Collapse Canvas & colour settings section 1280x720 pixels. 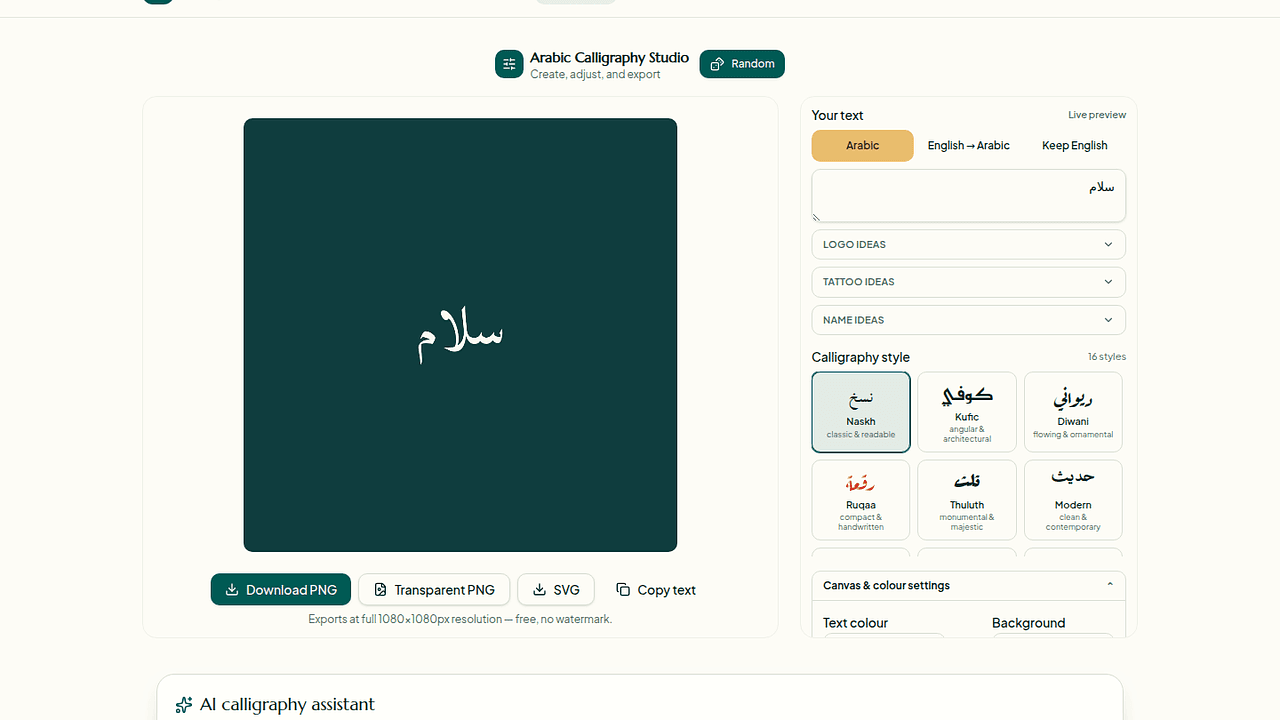pos(969,586)
